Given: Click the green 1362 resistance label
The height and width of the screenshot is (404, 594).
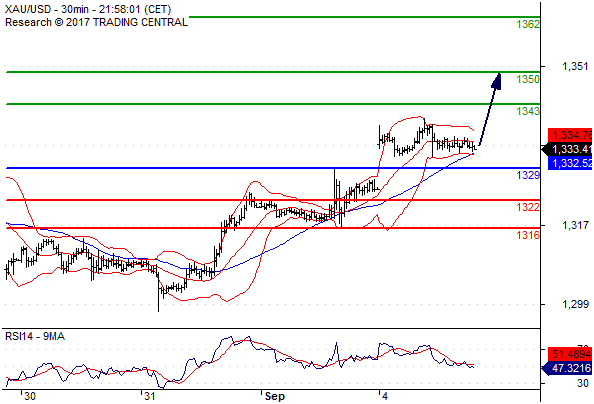Looking at the screenshot, I should coord(528,24).
